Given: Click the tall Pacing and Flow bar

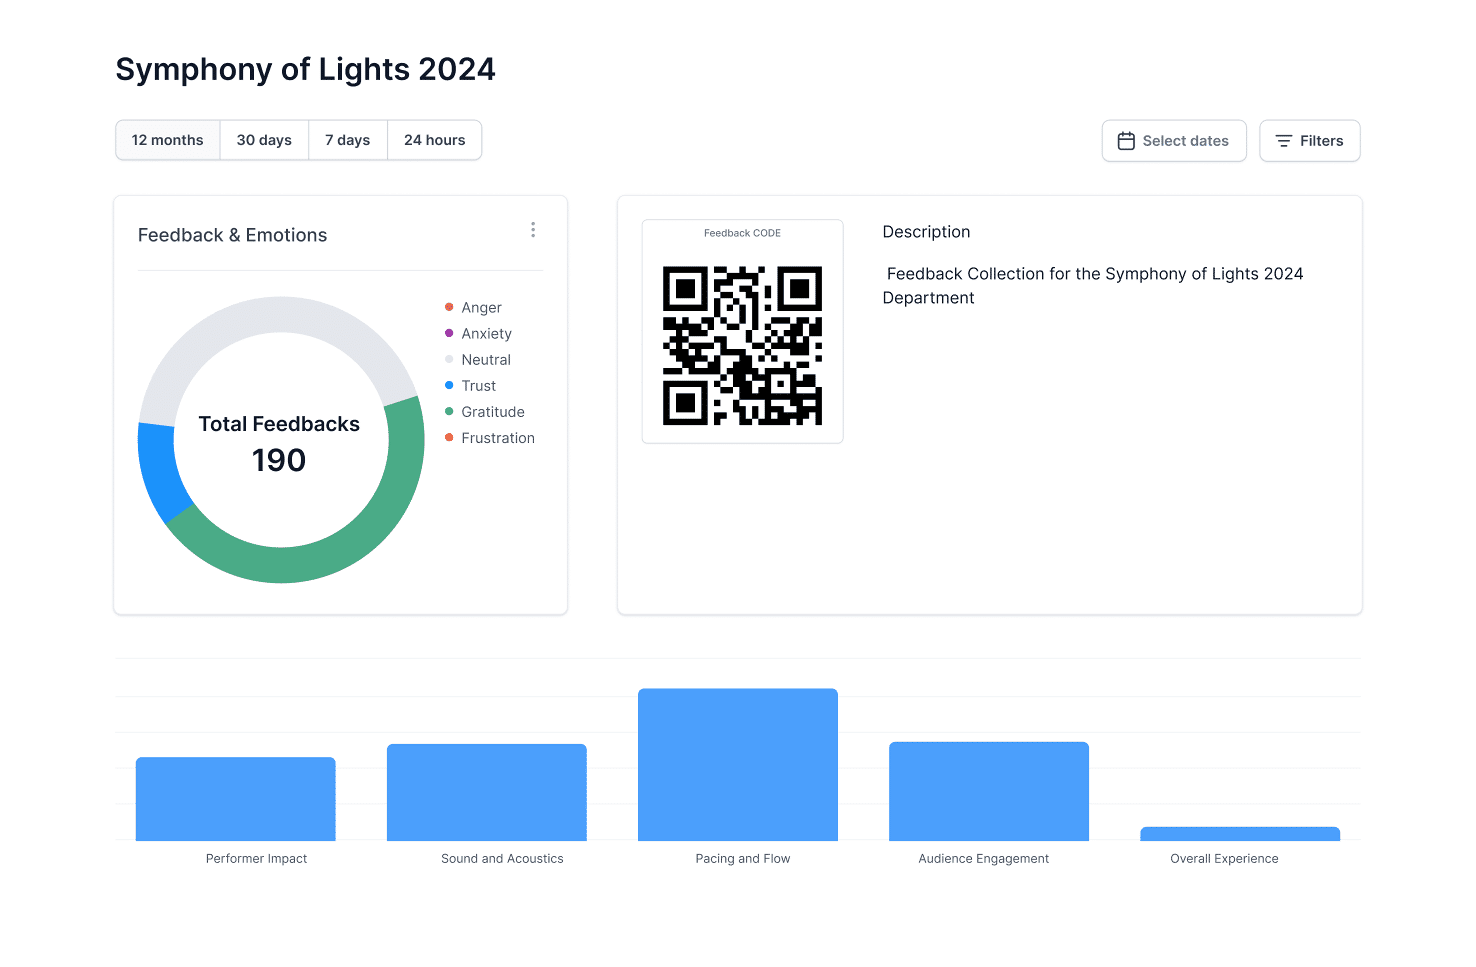Looking at the screenshot, I should (x=738, y=765).
